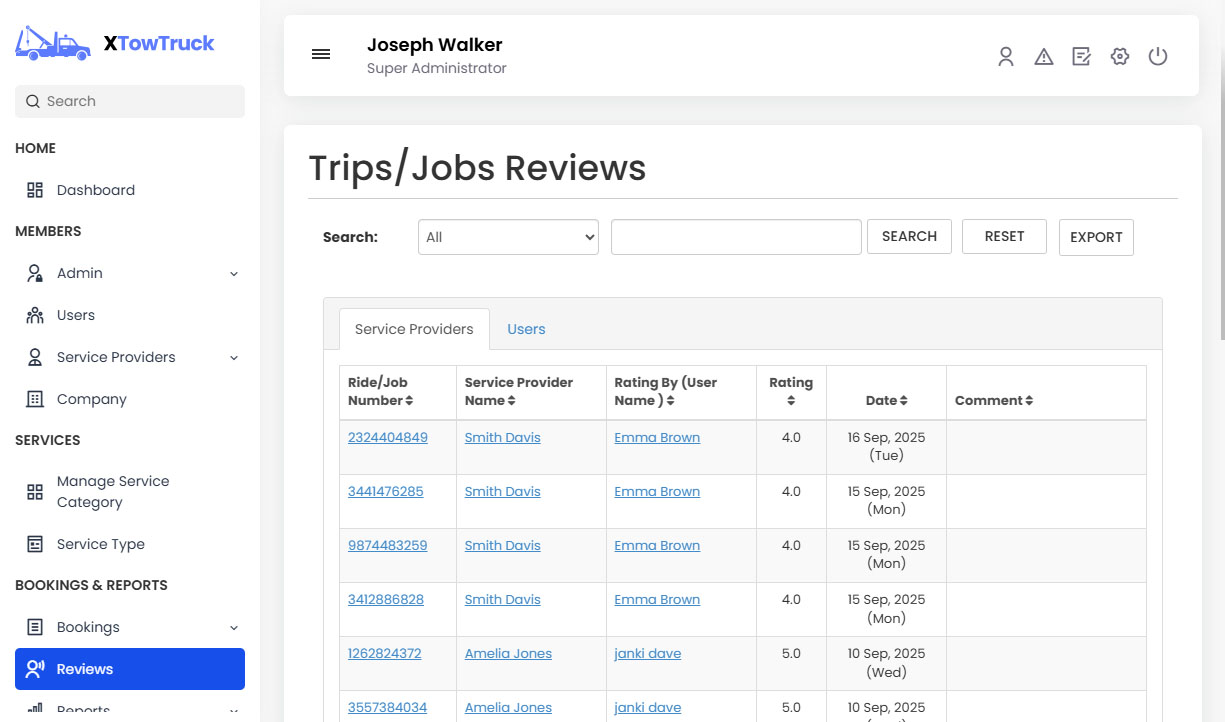The image size is (1225, 722).
Task: Sort reviews by the Rating column
Action: [791, 391]
